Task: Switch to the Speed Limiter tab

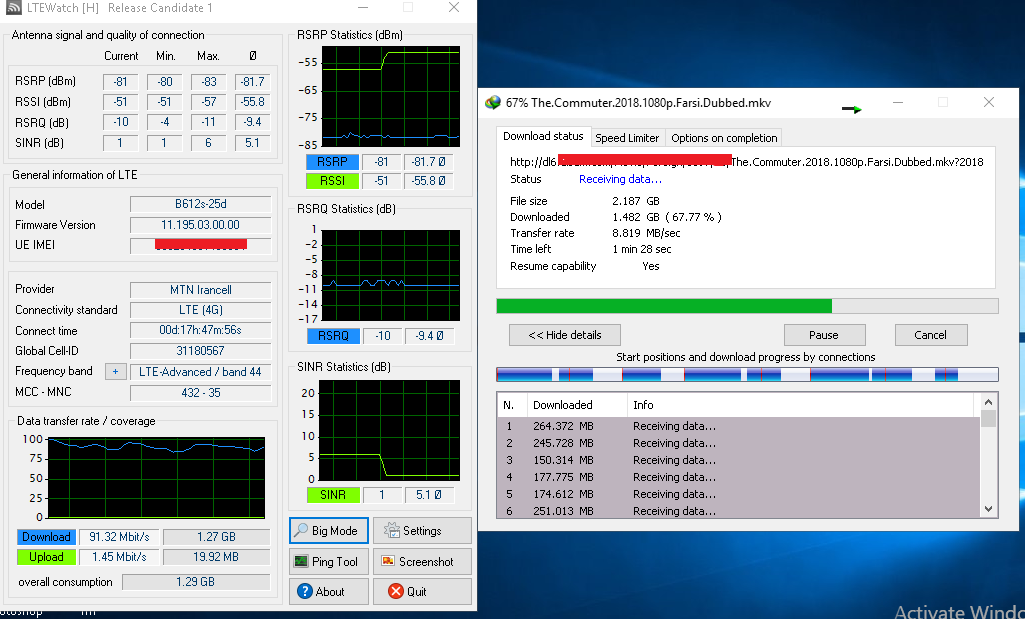Action: (627, 138)
